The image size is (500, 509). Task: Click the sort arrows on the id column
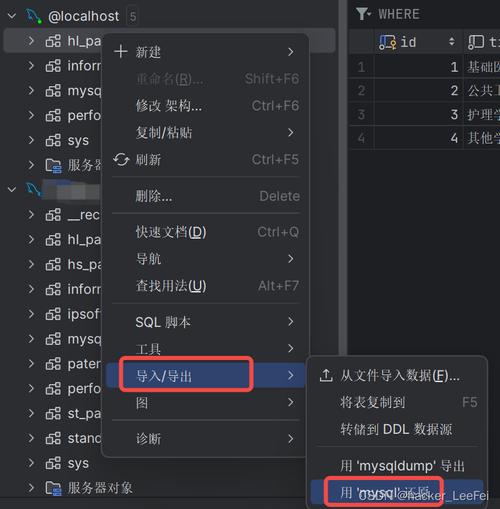452,42
